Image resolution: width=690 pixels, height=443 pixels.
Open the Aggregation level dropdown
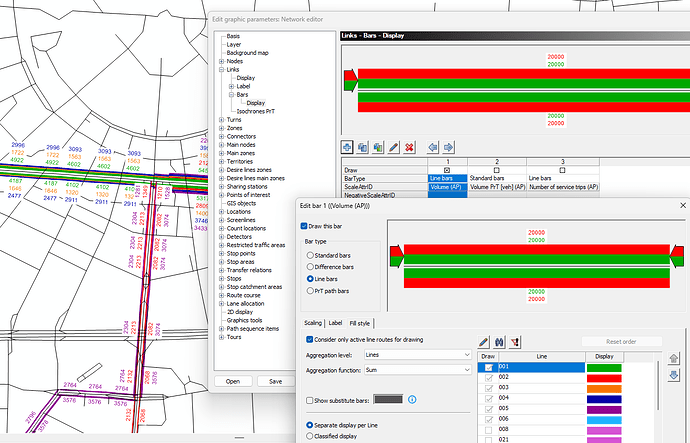click(x=418, y=355)
